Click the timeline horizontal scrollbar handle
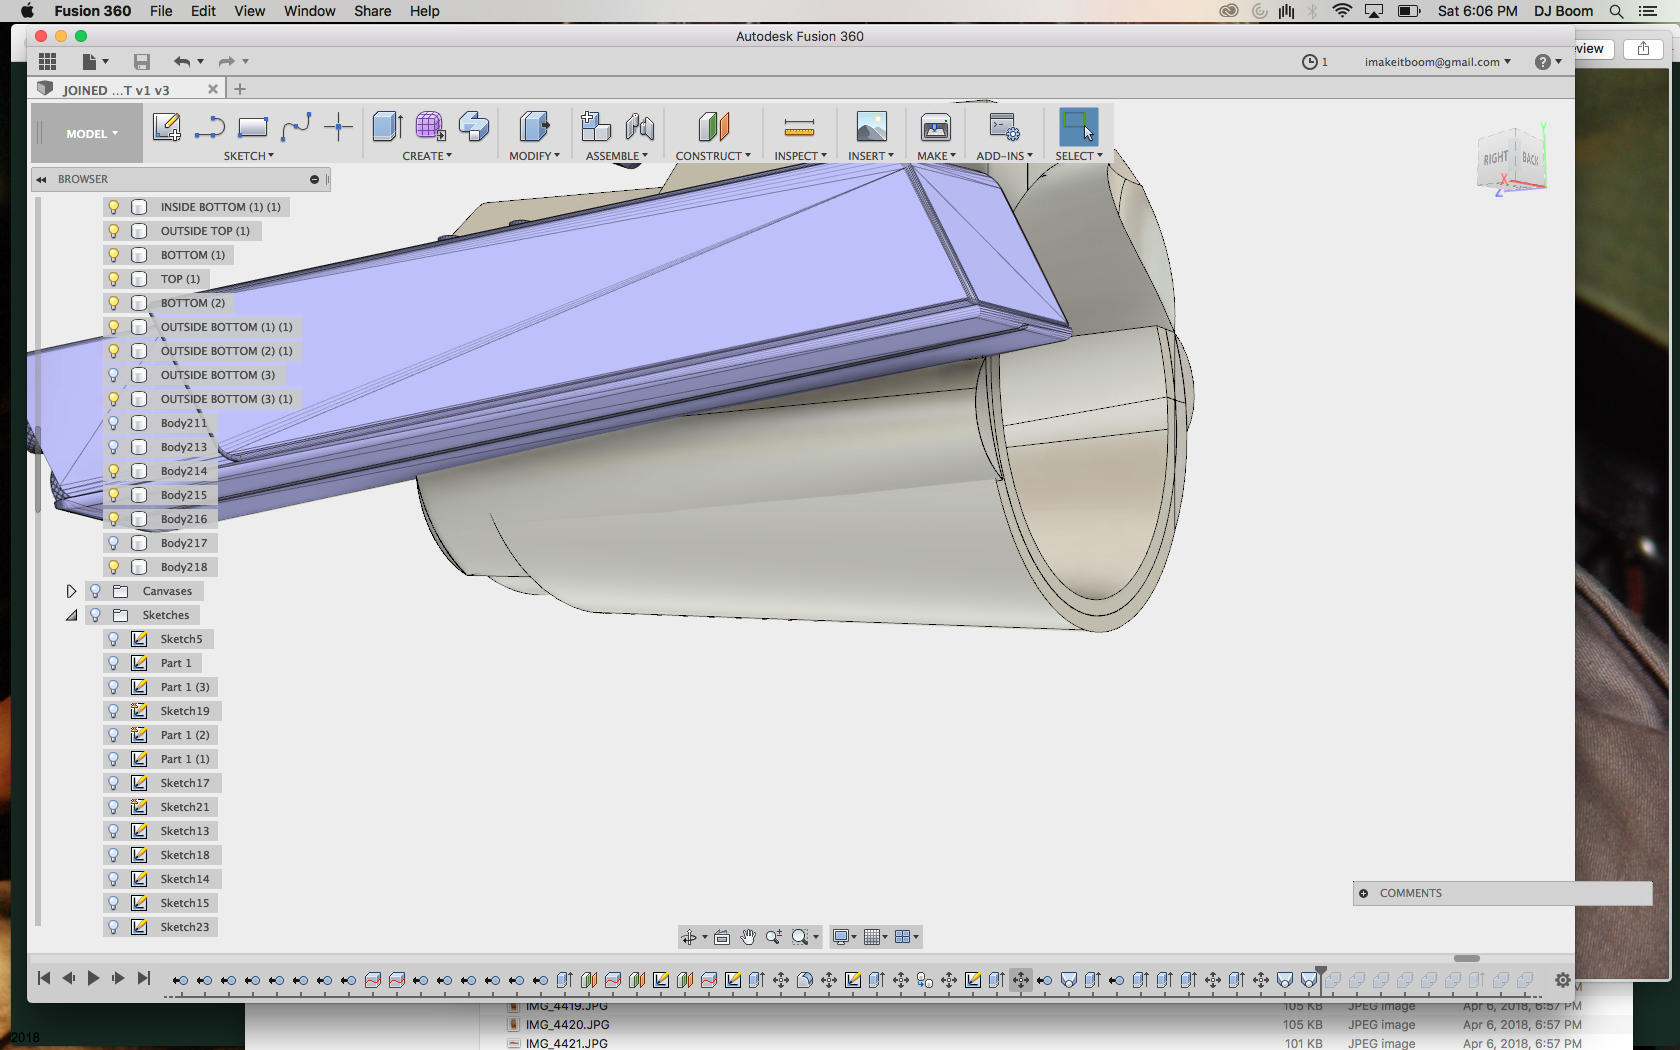 [1467, 958]
